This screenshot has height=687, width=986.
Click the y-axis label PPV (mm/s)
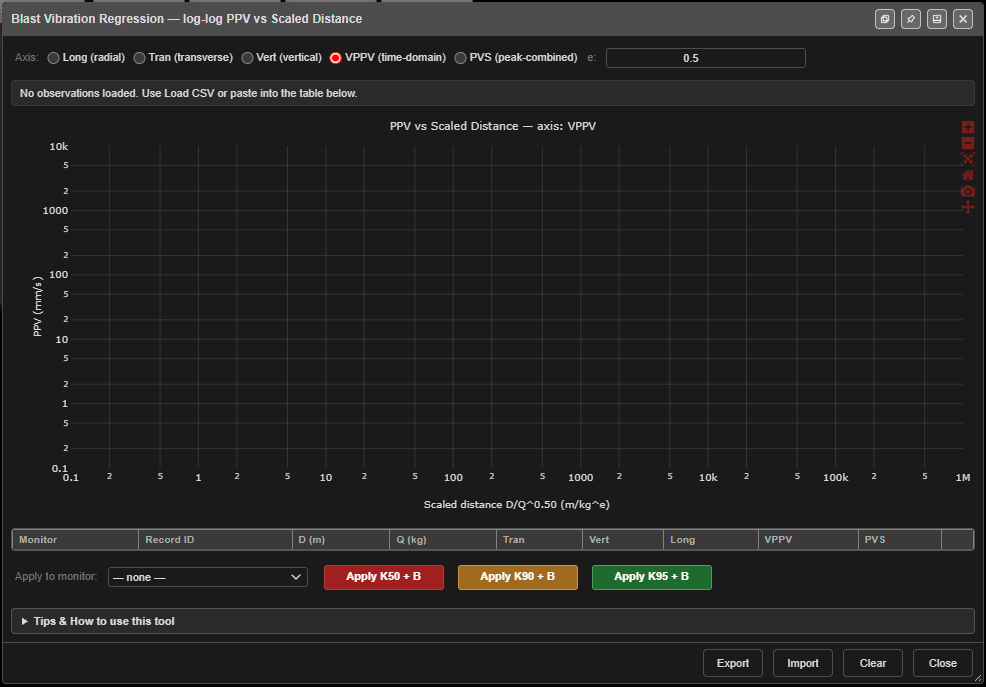click(x=38, y=306)
